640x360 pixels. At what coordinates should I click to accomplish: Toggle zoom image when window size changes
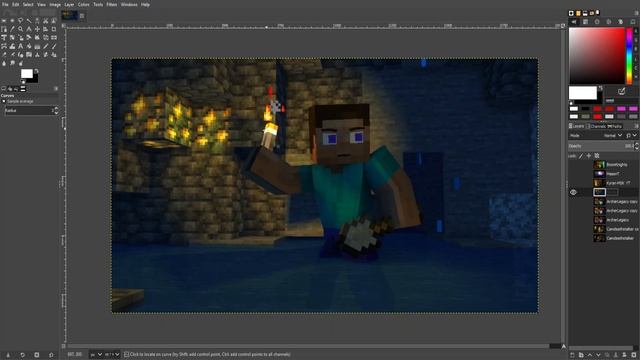563,25
